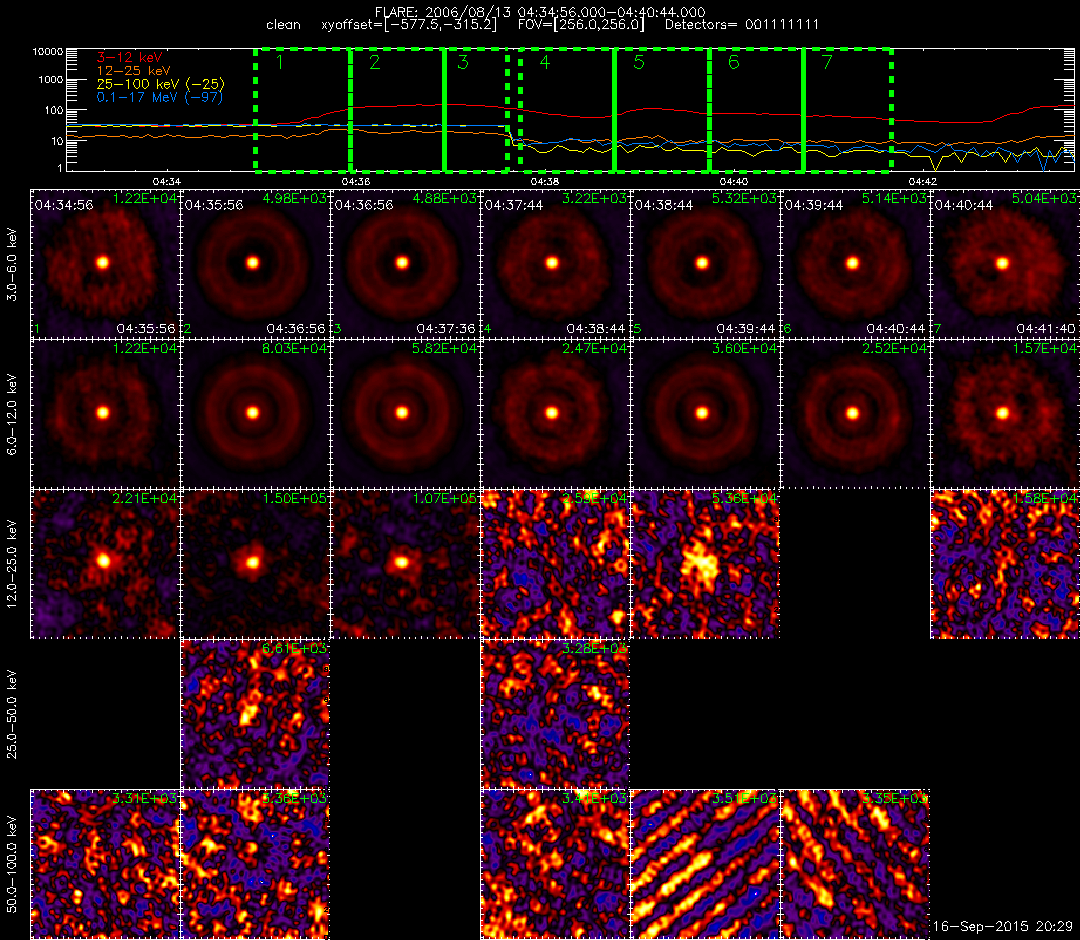The width and height of the screenshot is (1080, 940).
Task: Click the "04:34" time axis label
Action: [x=167, y=181]
